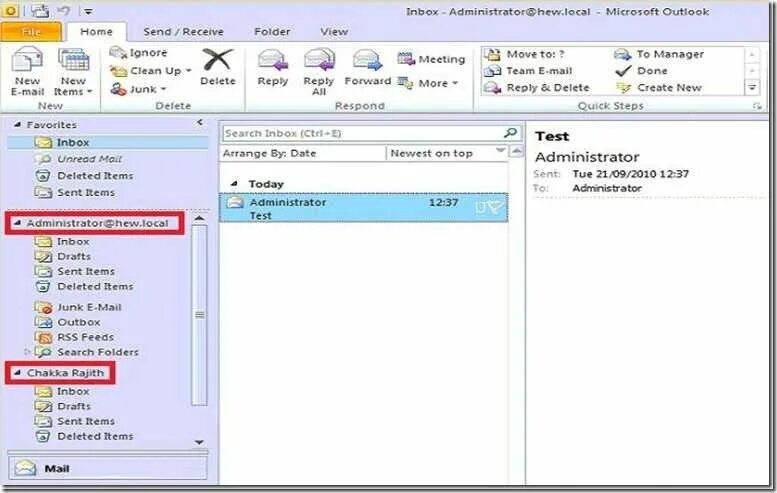Collapse the Favorites group
This screenshot has width=777, height=493.
coord(18,125)
